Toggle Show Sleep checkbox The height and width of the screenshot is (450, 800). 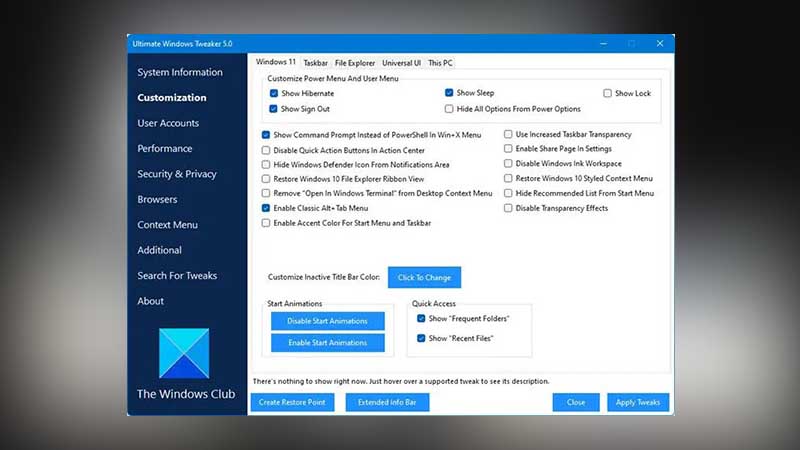click(x=449, y=93)
